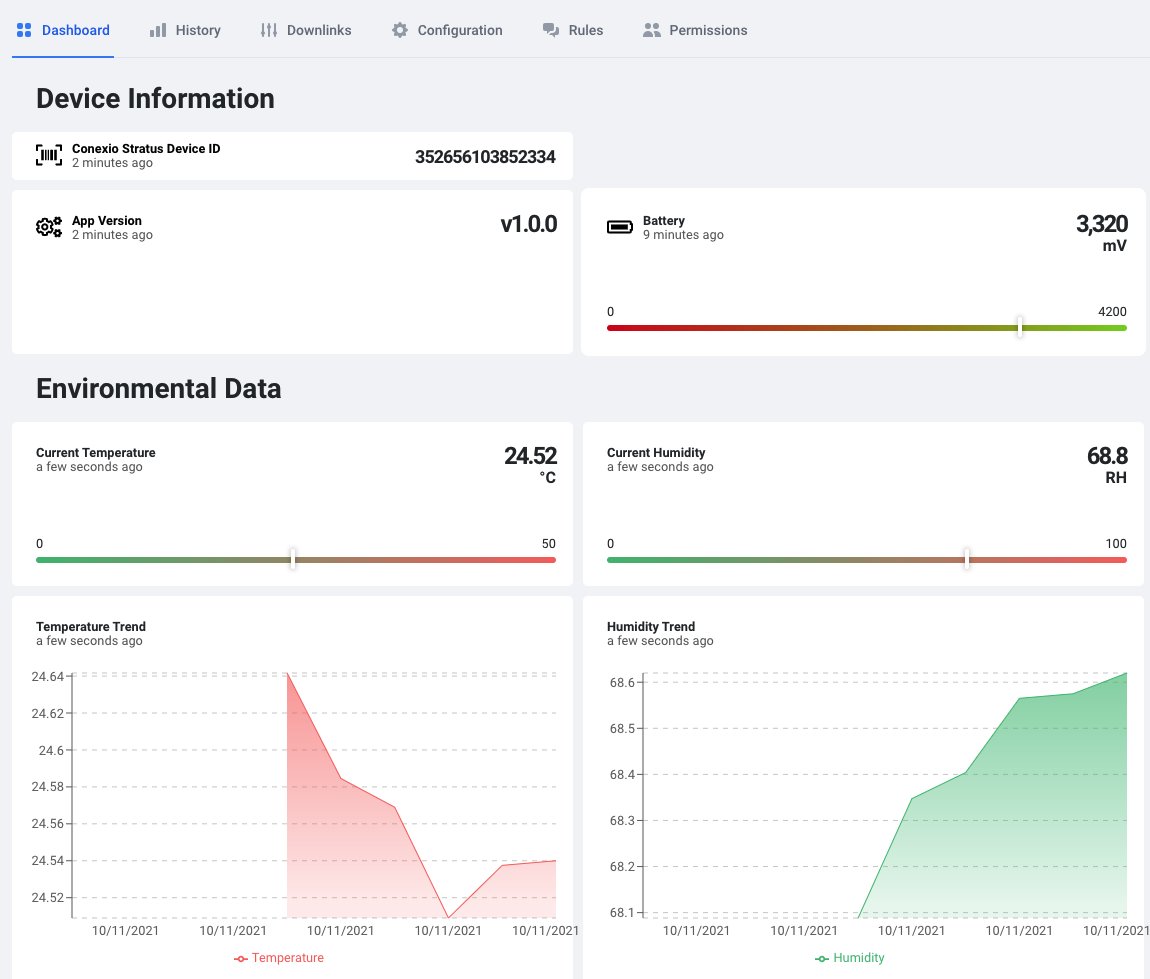The width and height of the screenshot is (1150, 979).
Task: Click the Permissions people icon
Action: pos(651,30)
